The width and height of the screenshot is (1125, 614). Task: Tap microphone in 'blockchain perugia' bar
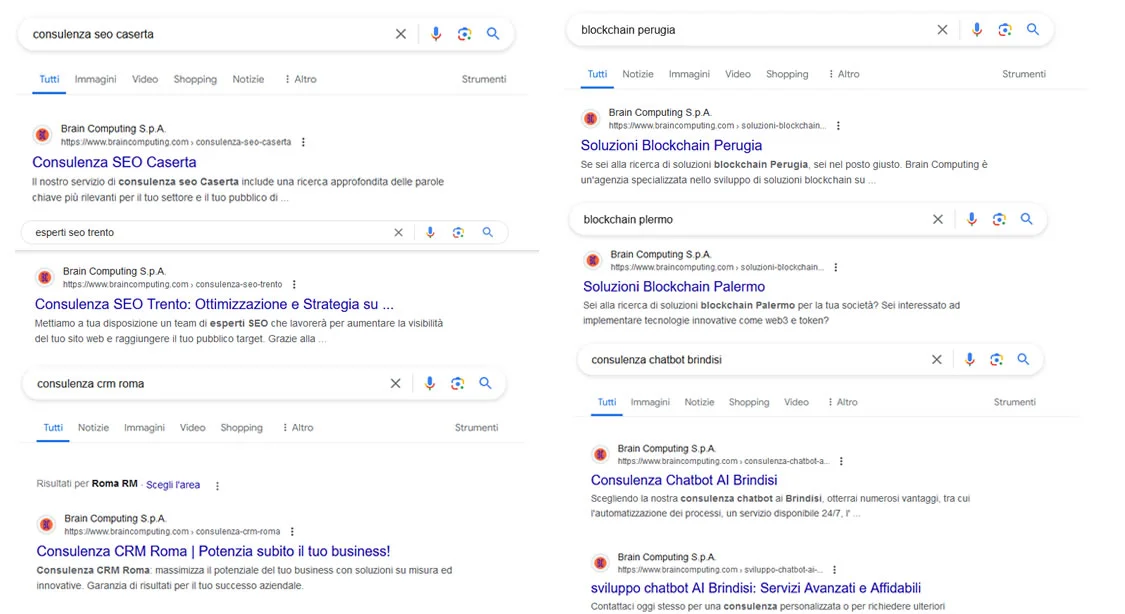tap(976, 29)
